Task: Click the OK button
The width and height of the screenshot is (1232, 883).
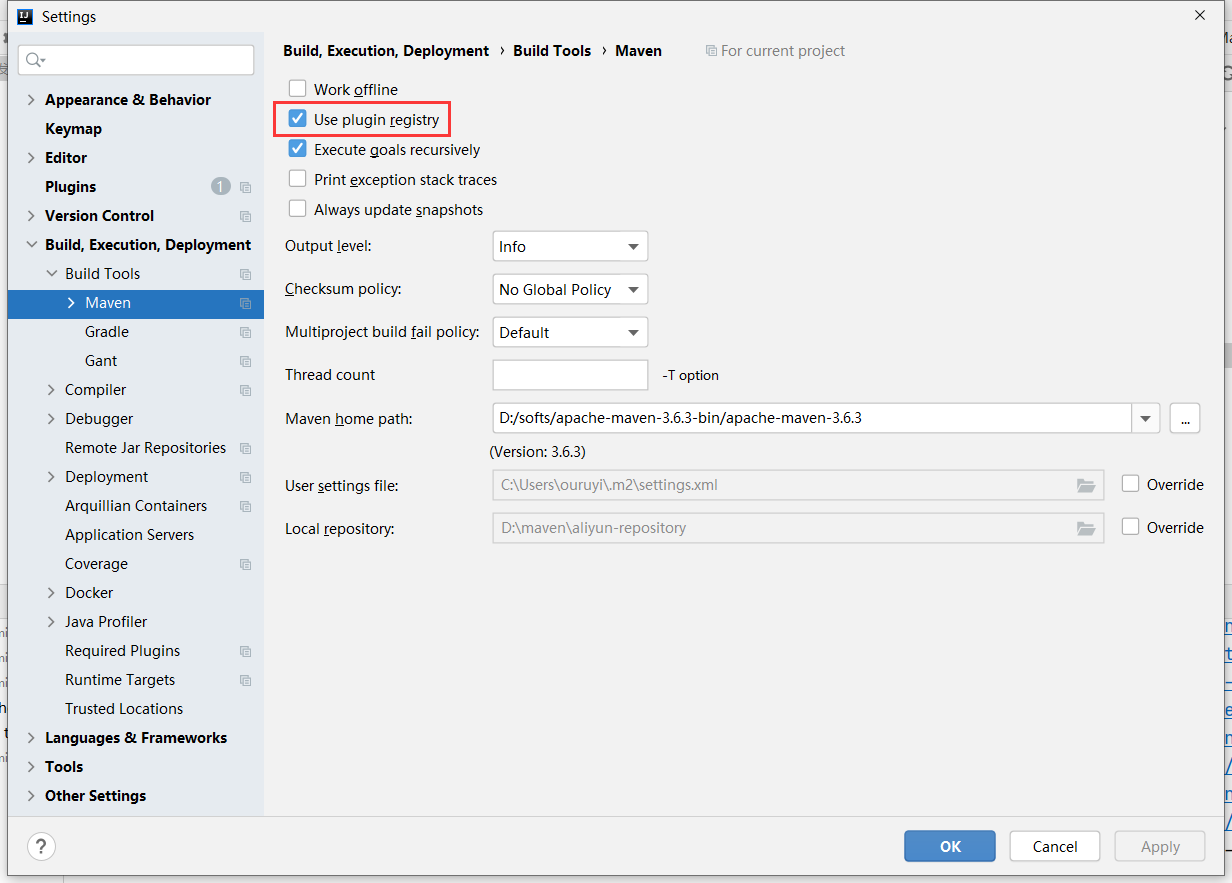Action: (949, 846)
